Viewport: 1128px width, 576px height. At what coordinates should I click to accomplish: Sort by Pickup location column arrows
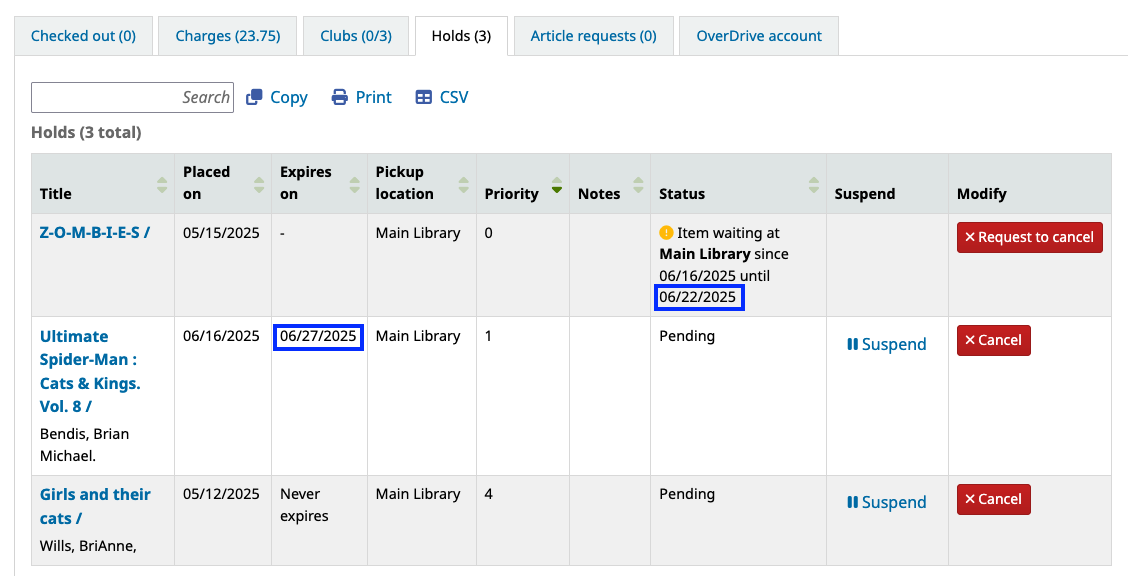(463, 184)
